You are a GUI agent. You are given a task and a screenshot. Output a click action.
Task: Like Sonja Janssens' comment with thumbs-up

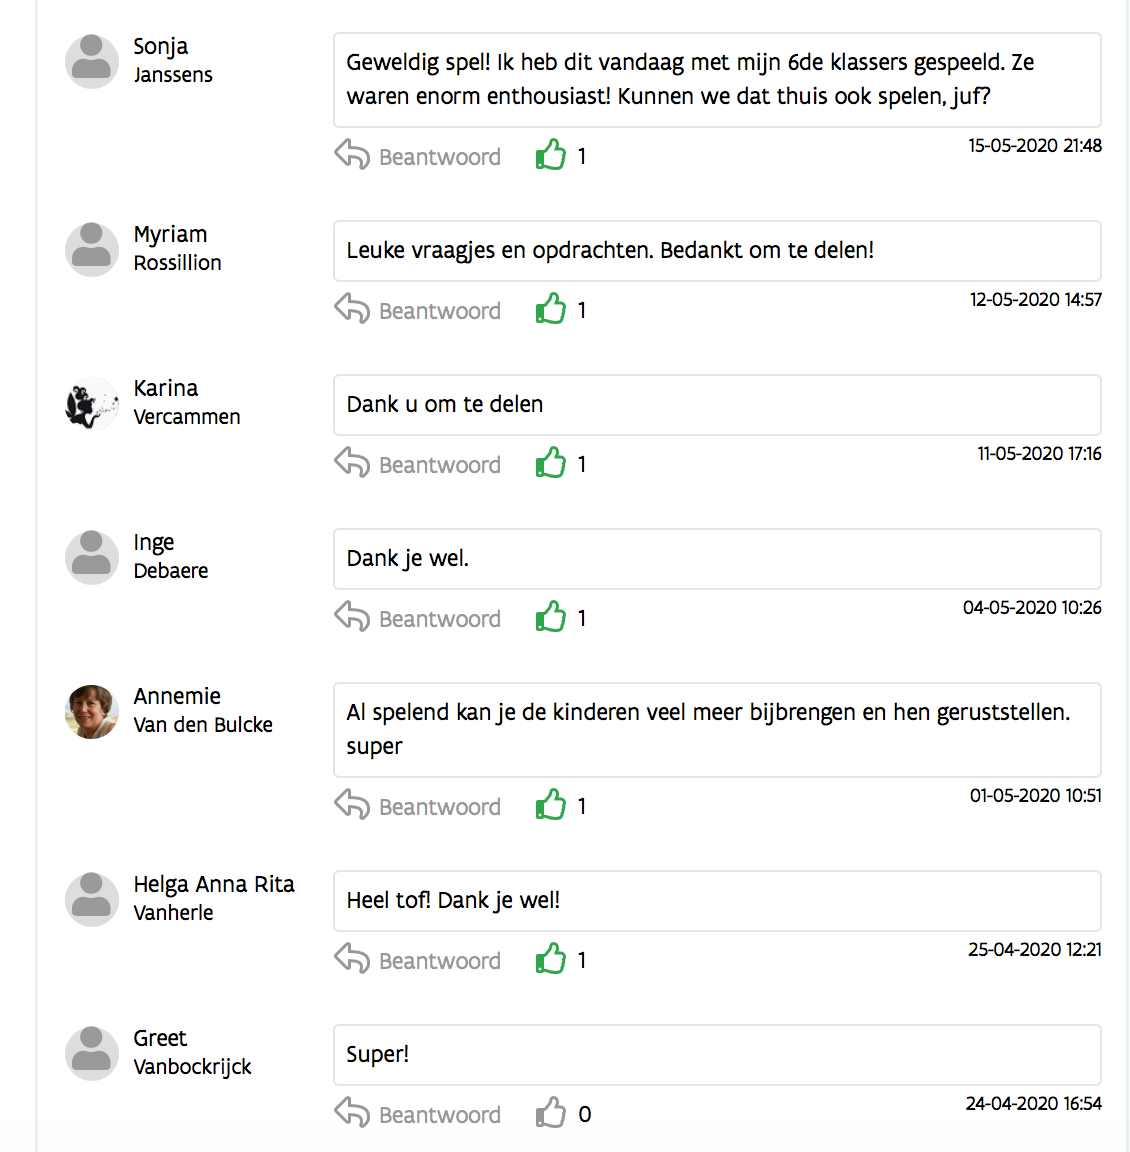[551, 155]
